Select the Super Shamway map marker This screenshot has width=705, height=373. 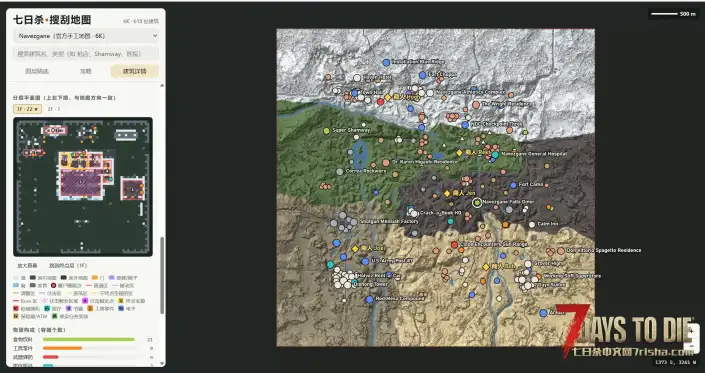[326, 131]
